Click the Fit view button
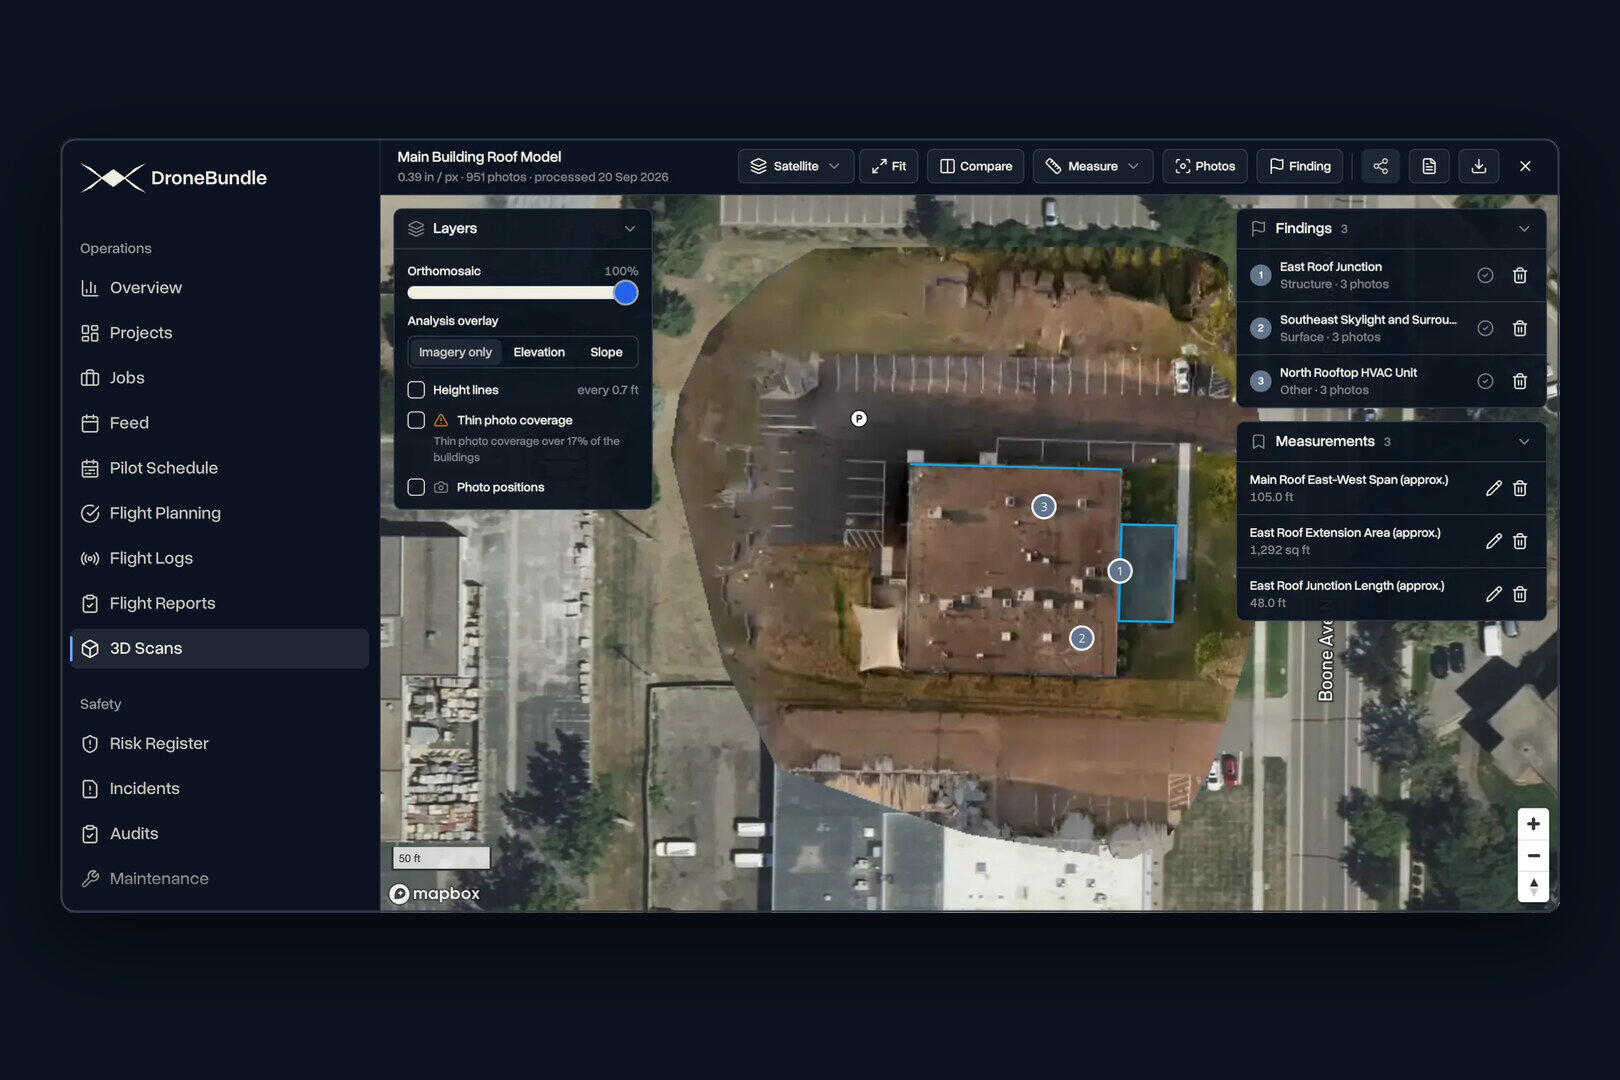Image resolution: width=1620 pixels, height=1080 pixels. click(889, 166)
